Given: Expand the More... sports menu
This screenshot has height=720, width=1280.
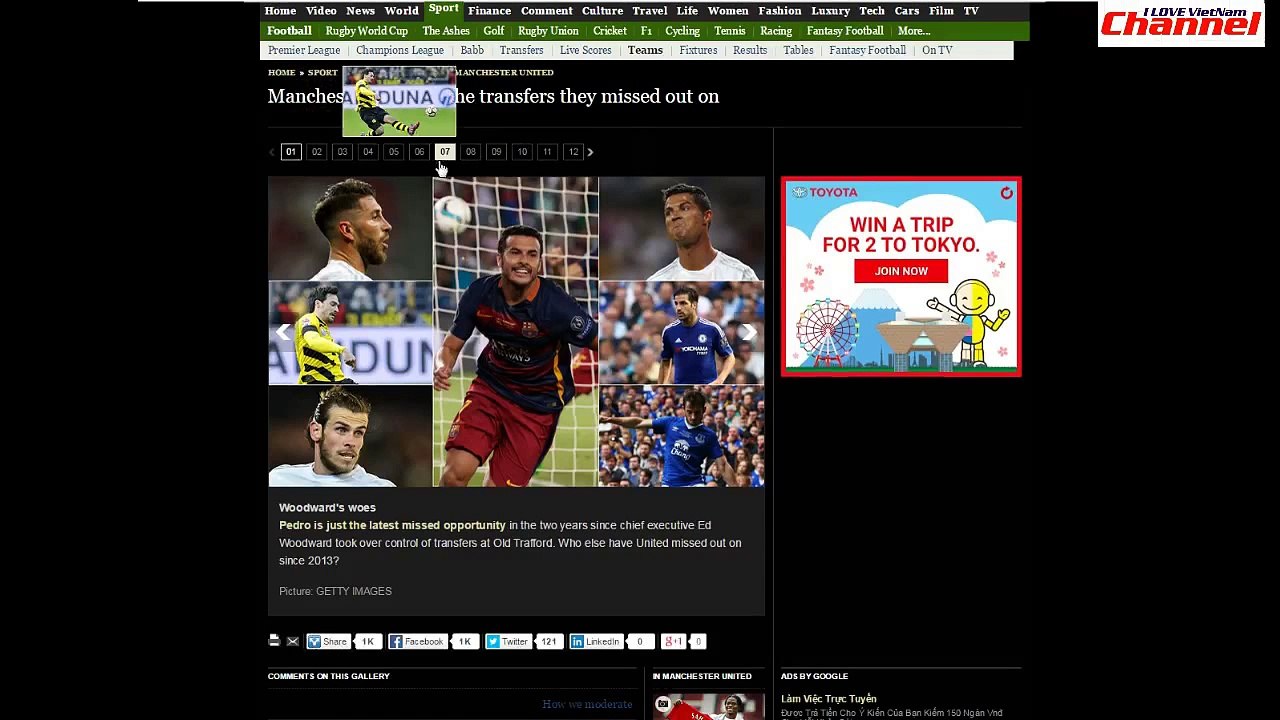Looking at the screenshot, I should [x=914, y=31].
